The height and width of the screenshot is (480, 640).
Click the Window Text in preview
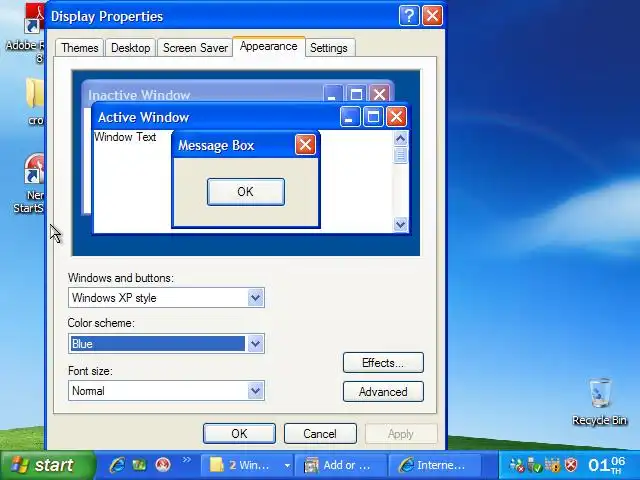pos(125,137)
